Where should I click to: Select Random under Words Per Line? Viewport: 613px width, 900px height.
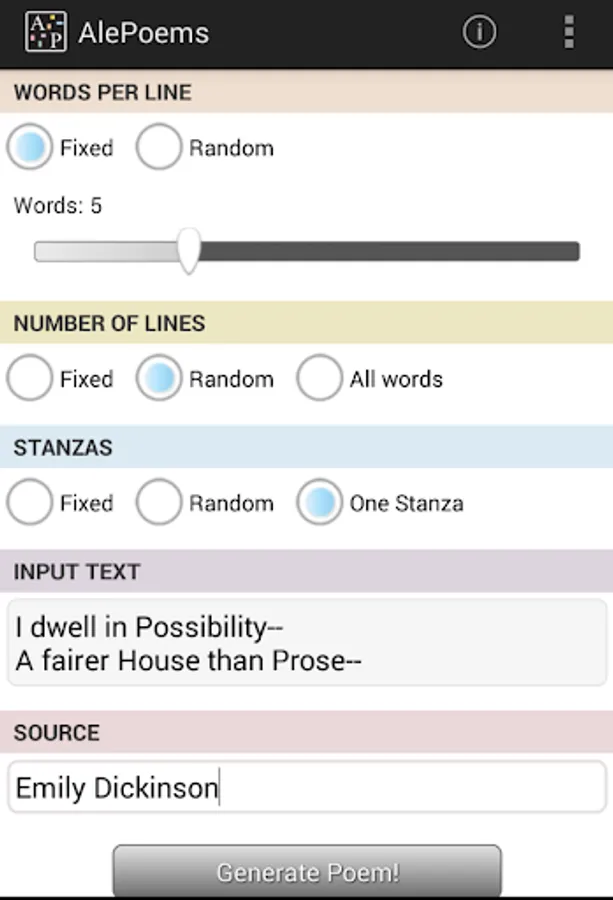[x=160, y=148]
